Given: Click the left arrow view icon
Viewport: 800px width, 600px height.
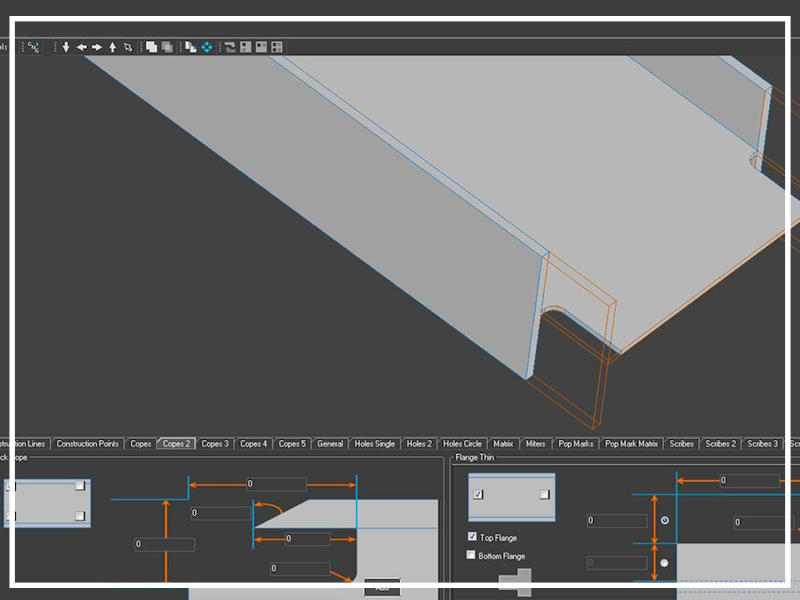Looking at the screenshot, I should point(82,47).
